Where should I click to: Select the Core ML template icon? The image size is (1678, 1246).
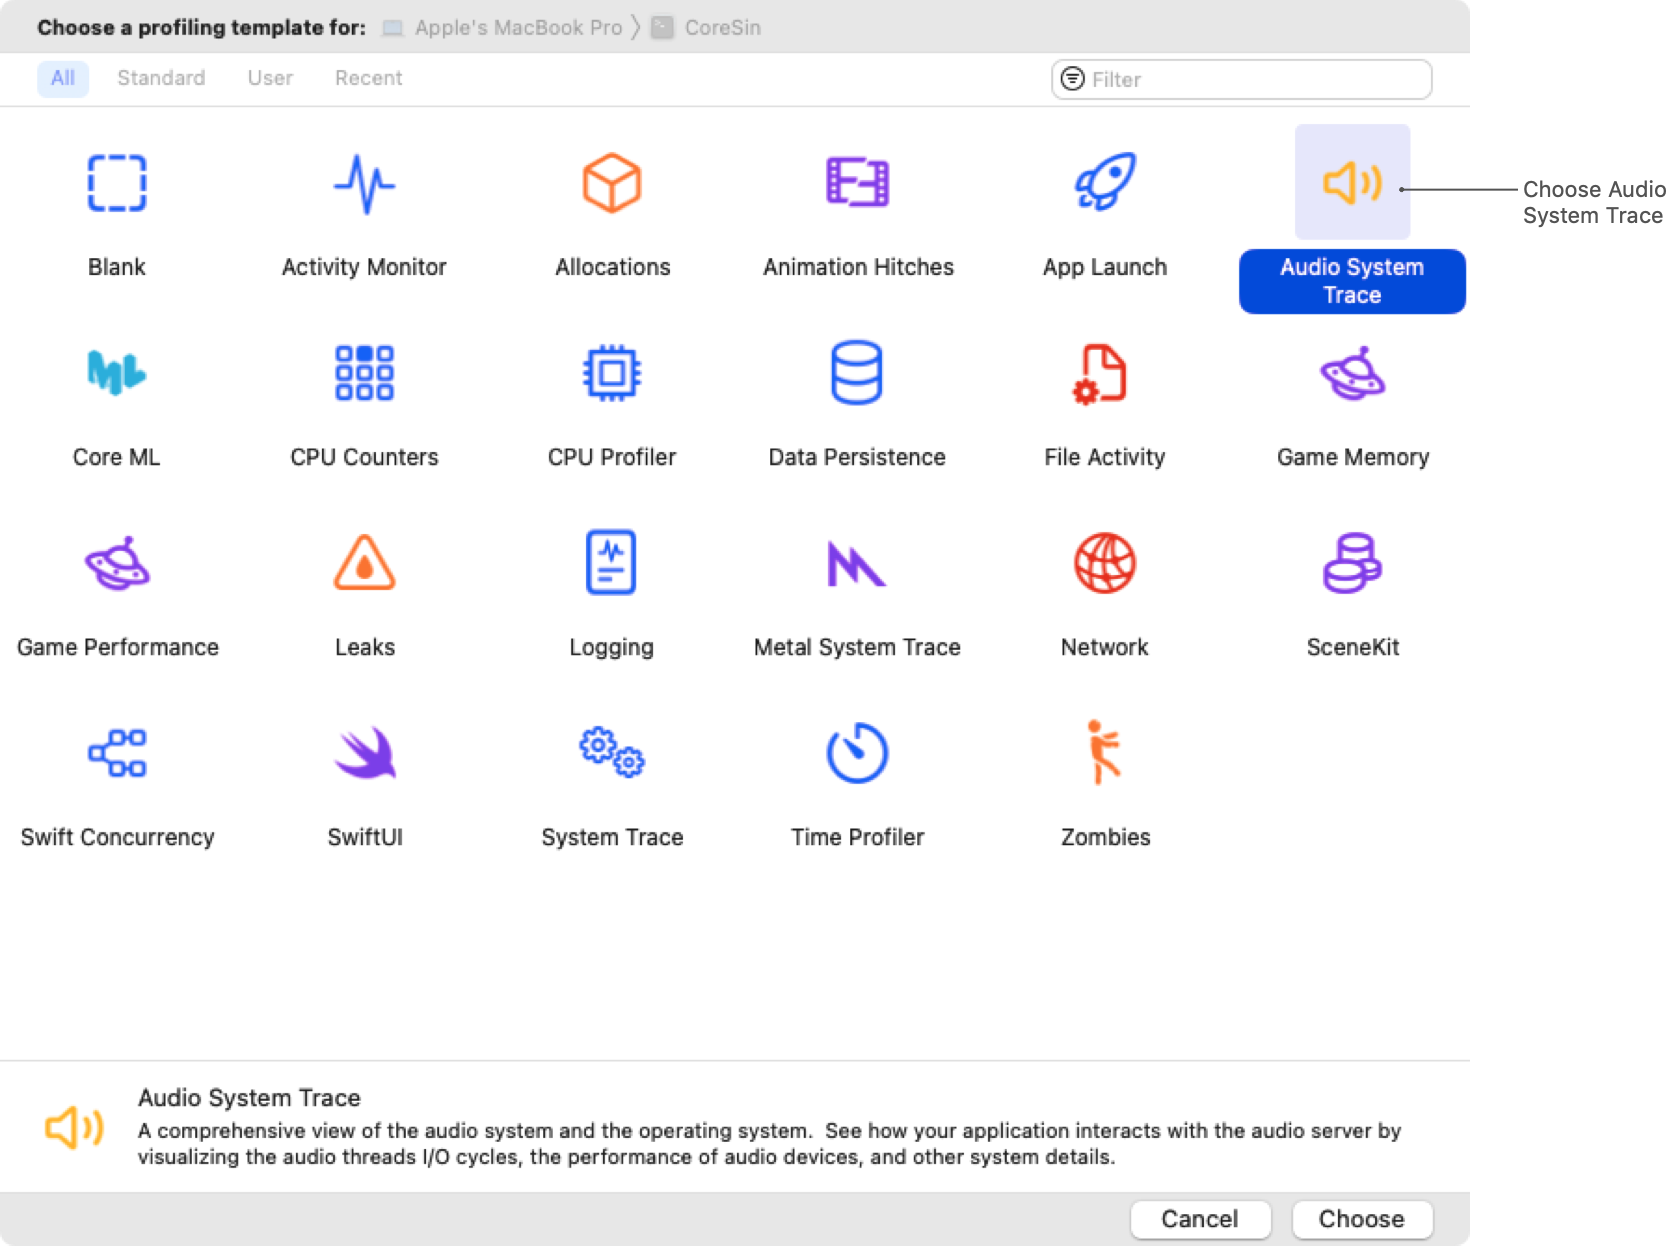(116, 374)
